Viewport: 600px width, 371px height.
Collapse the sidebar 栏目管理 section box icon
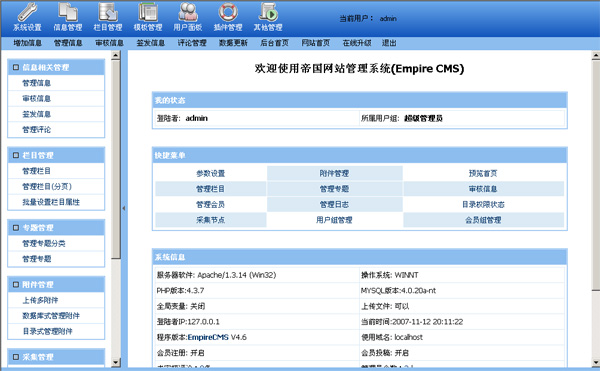[16, 155]
